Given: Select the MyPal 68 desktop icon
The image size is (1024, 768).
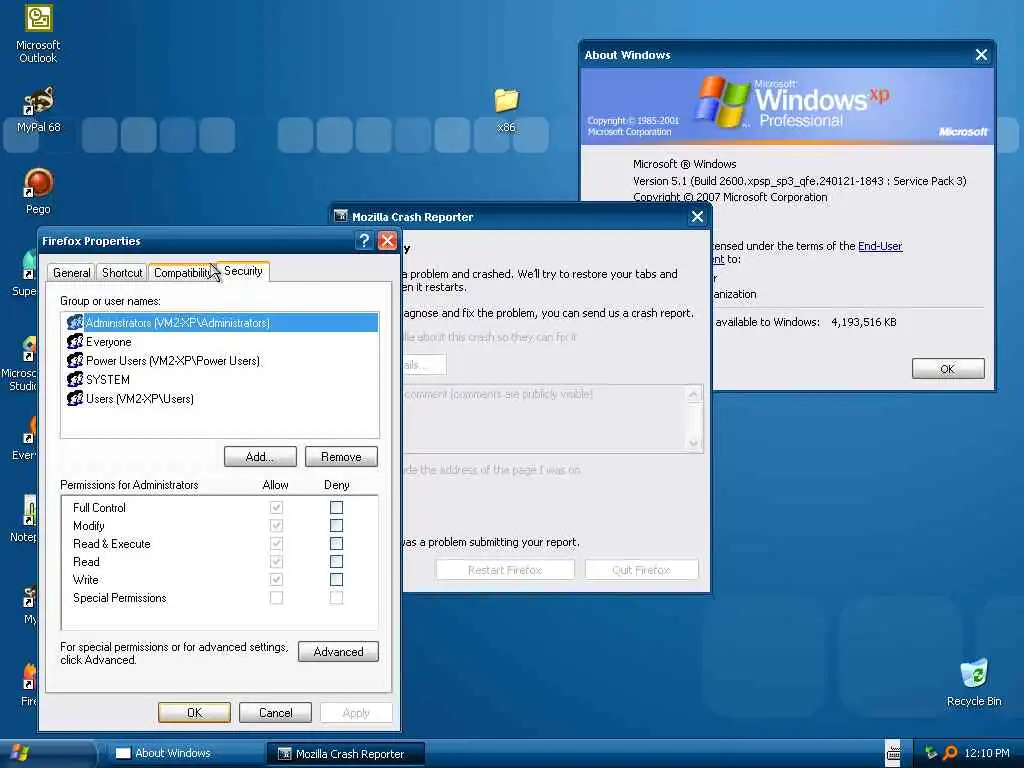Looking at the screenshot, I should [x=39, y=109].
